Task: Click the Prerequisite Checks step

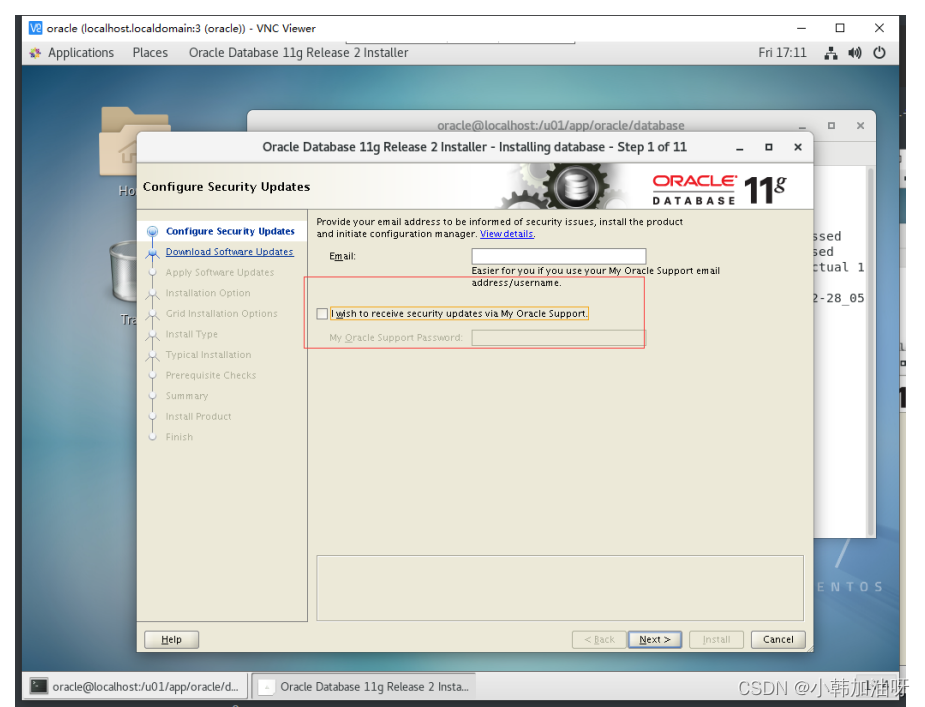Action: tap(211, 375)
